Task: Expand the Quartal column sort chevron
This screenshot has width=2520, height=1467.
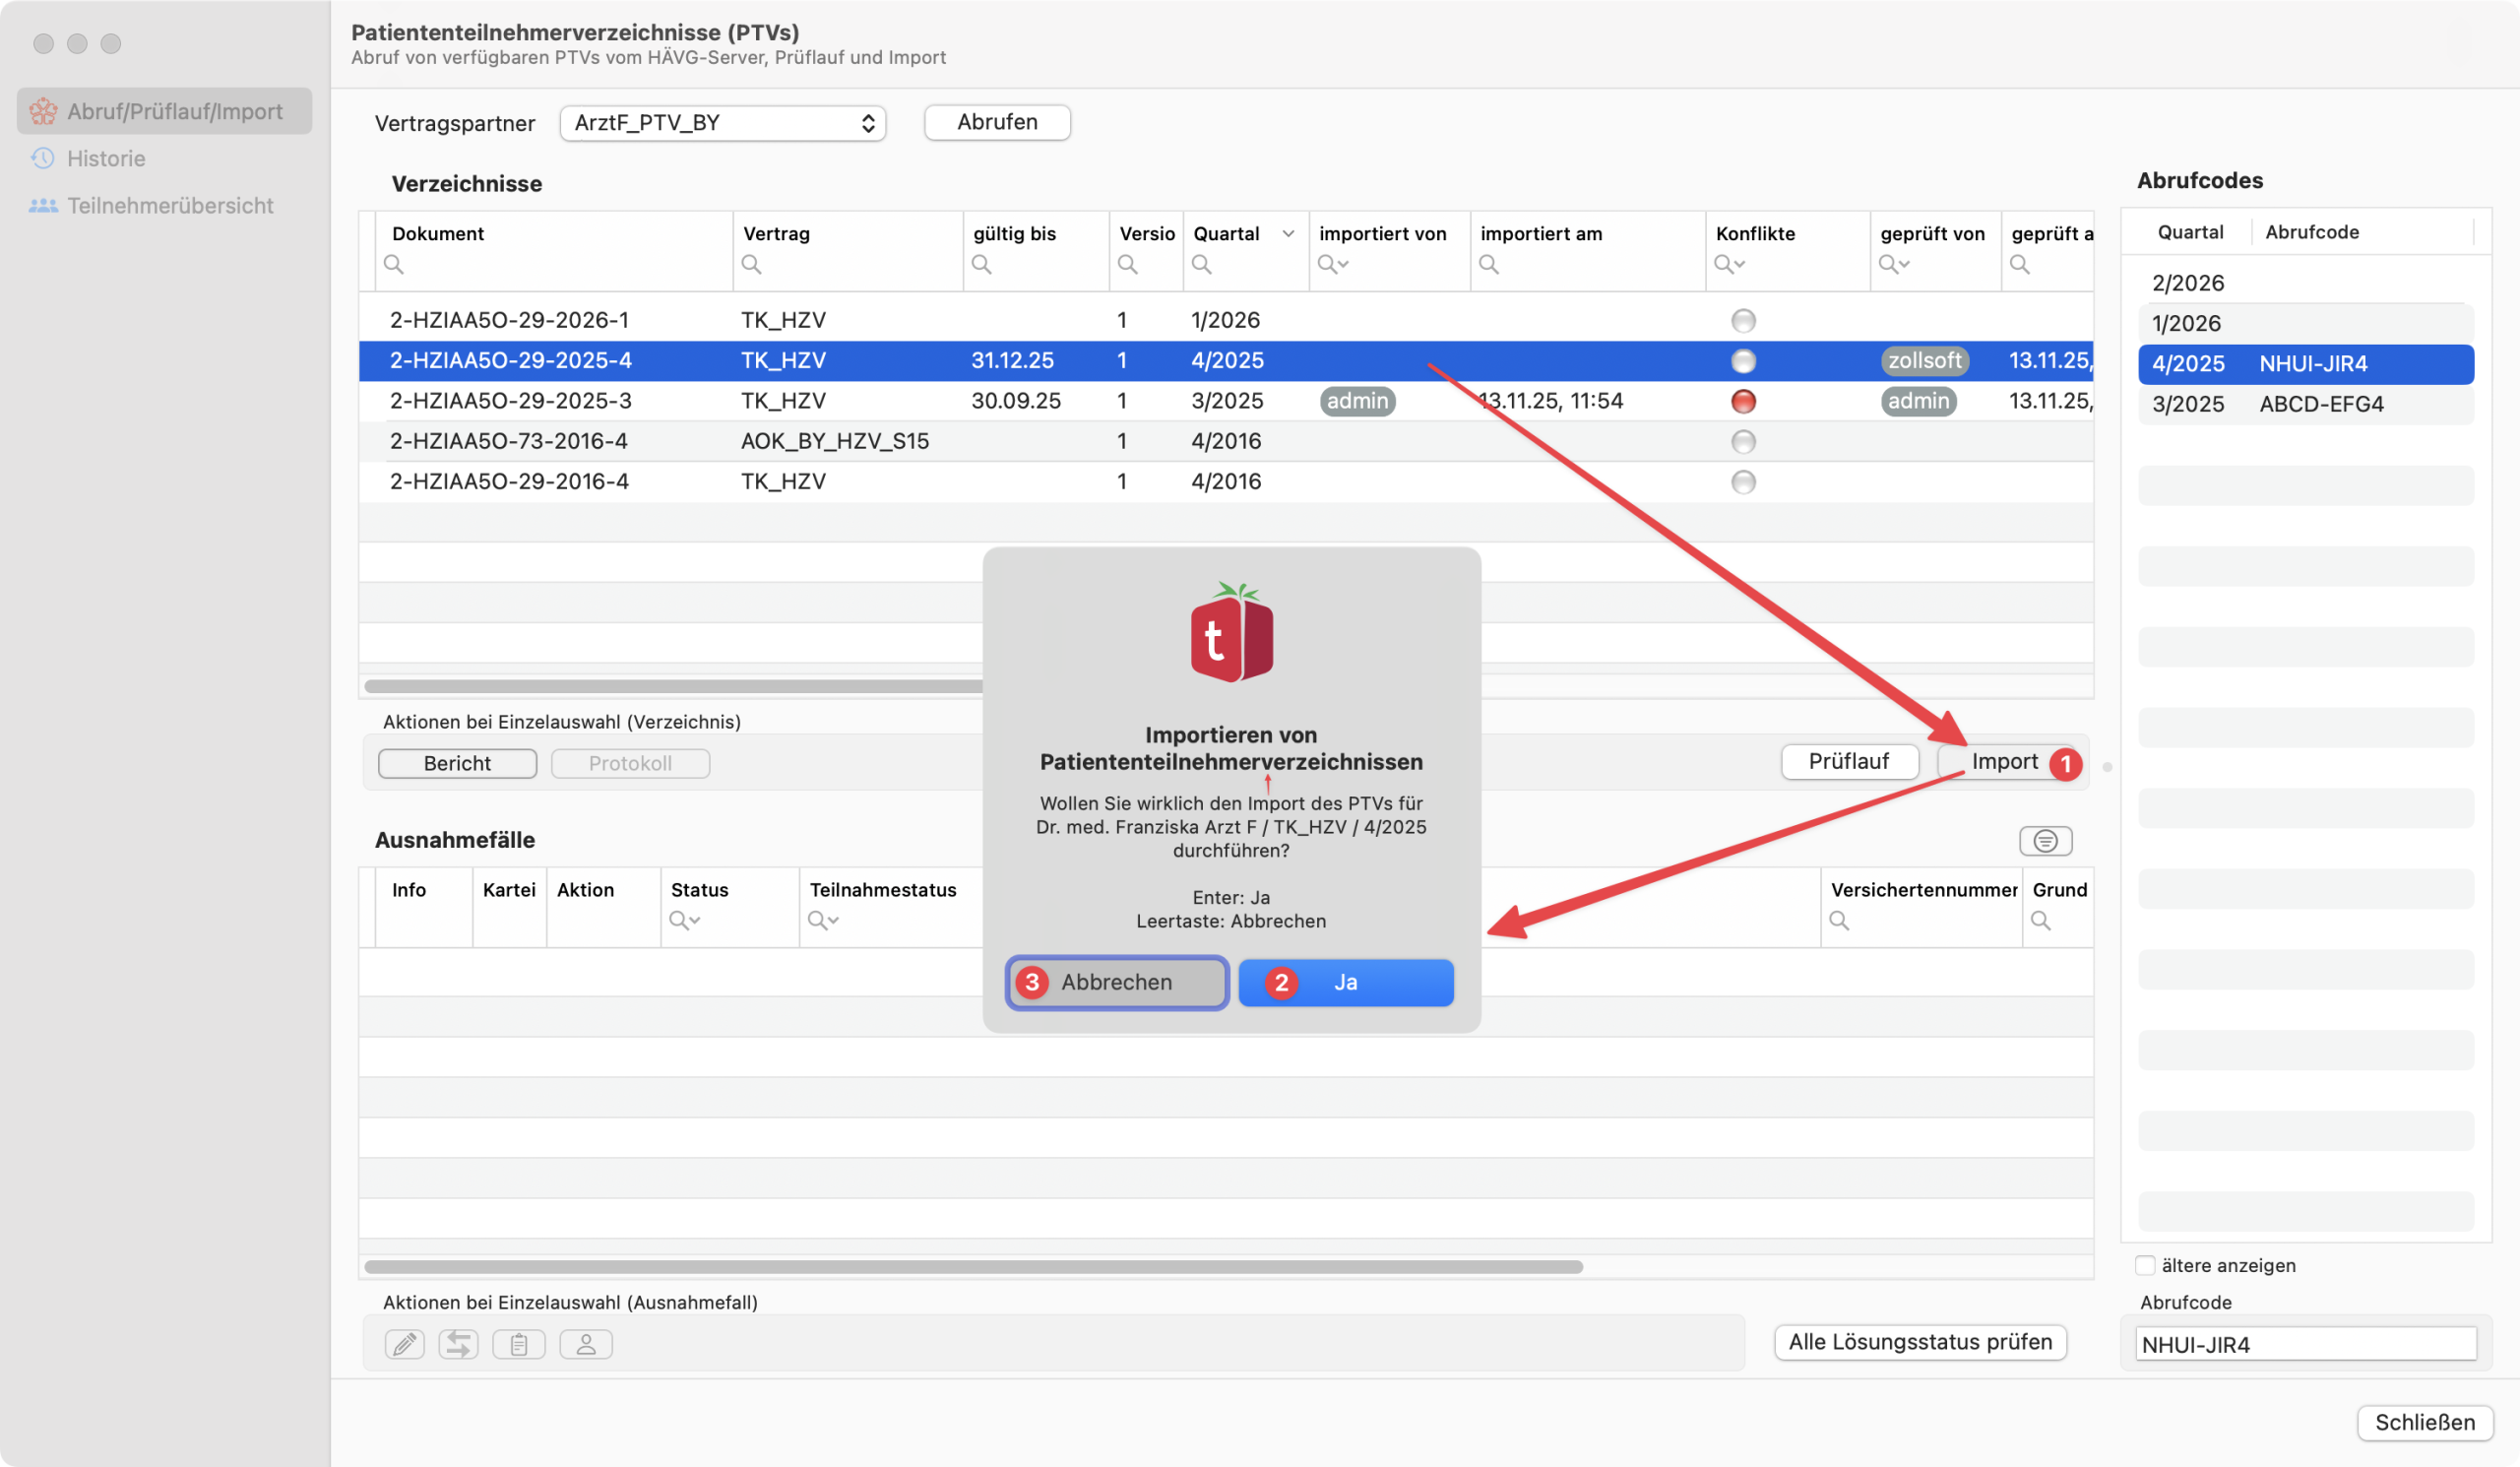Action: (1288, 233)
